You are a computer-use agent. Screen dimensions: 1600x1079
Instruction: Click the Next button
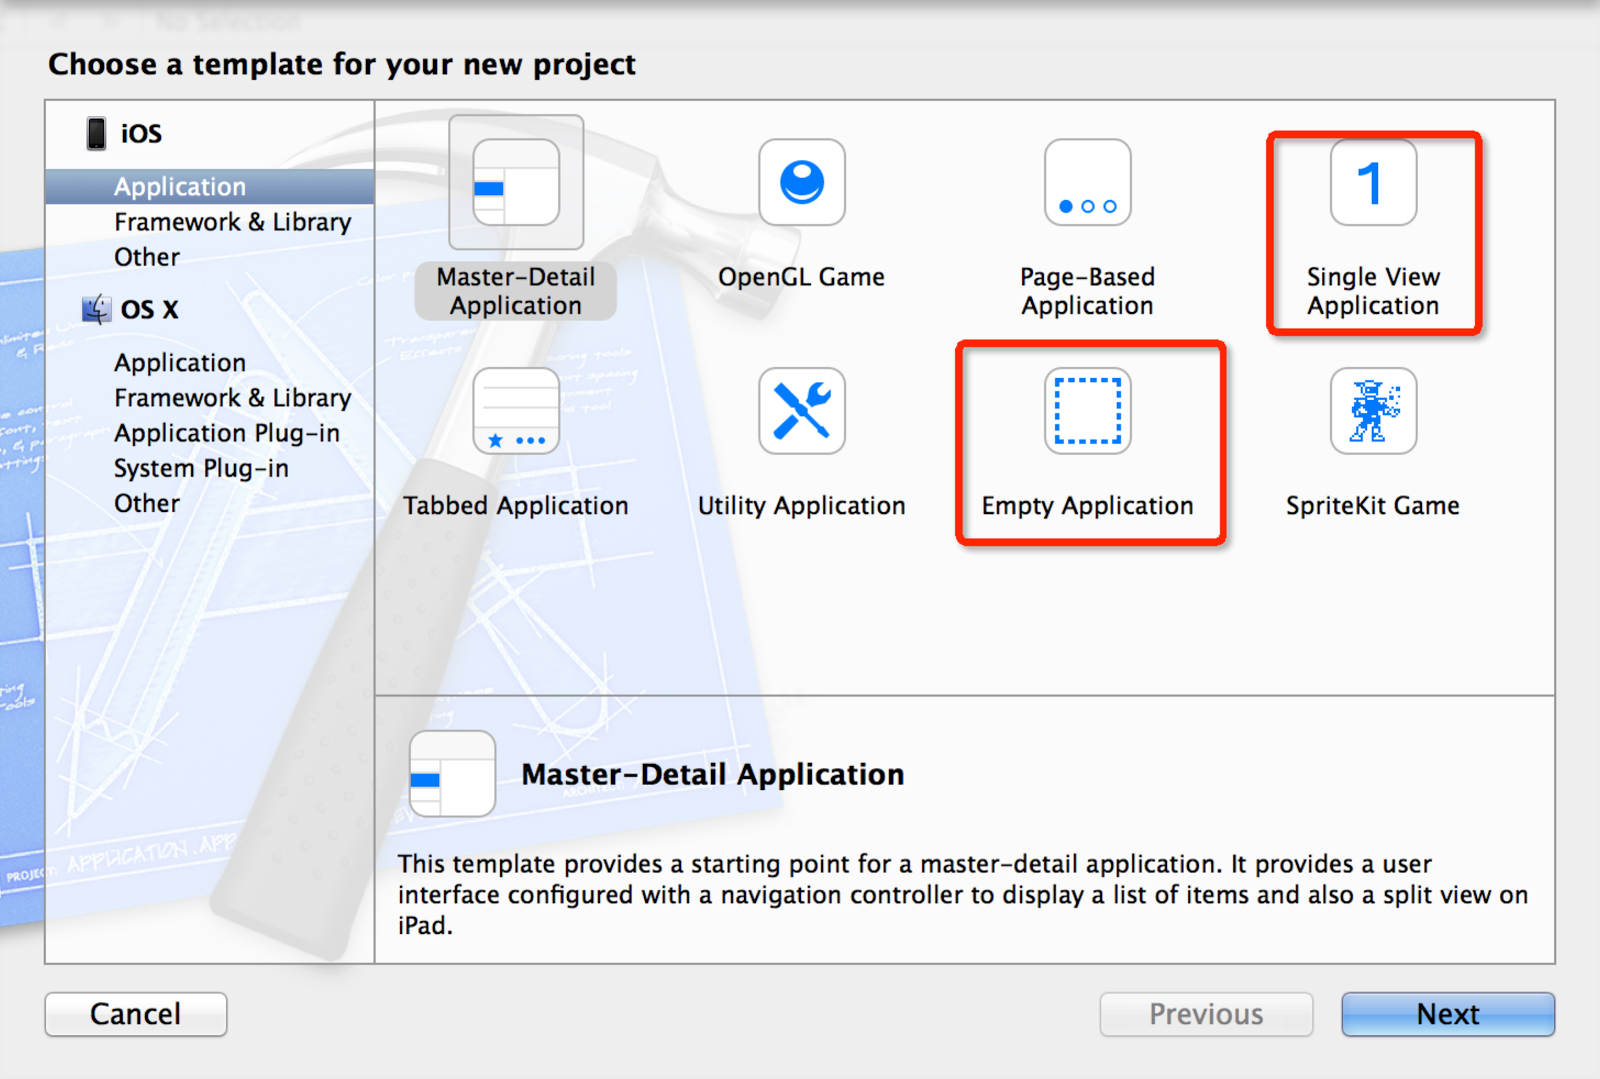click(x=1448, y=1014)
